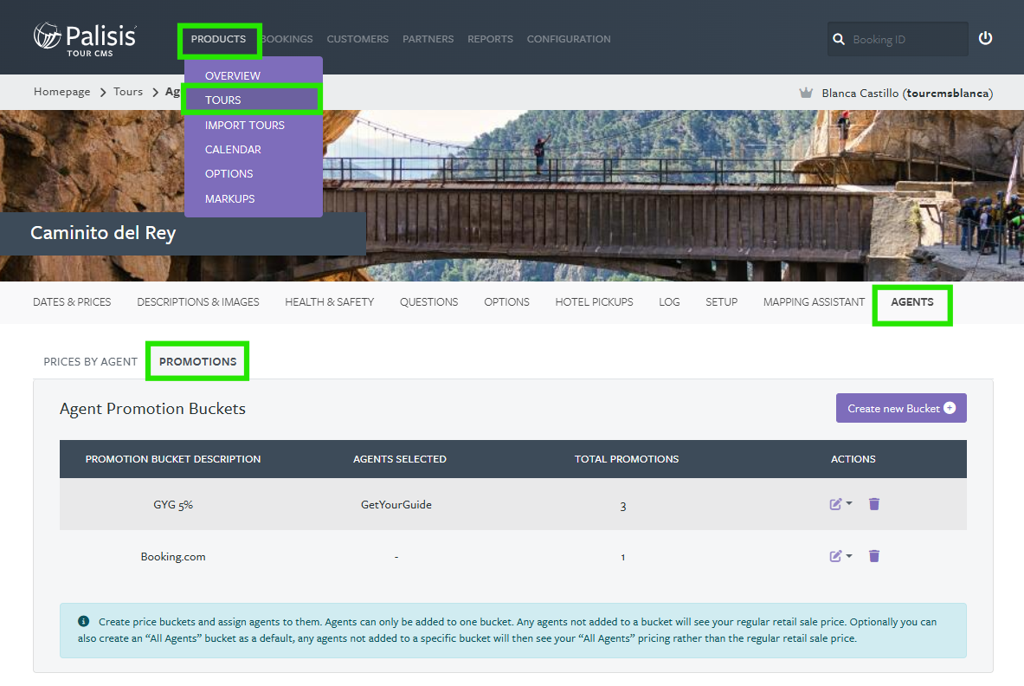Screen dimensions: 1024x686
Task: Select Calendar in Products dropdown
Action: tap(232, 150)
